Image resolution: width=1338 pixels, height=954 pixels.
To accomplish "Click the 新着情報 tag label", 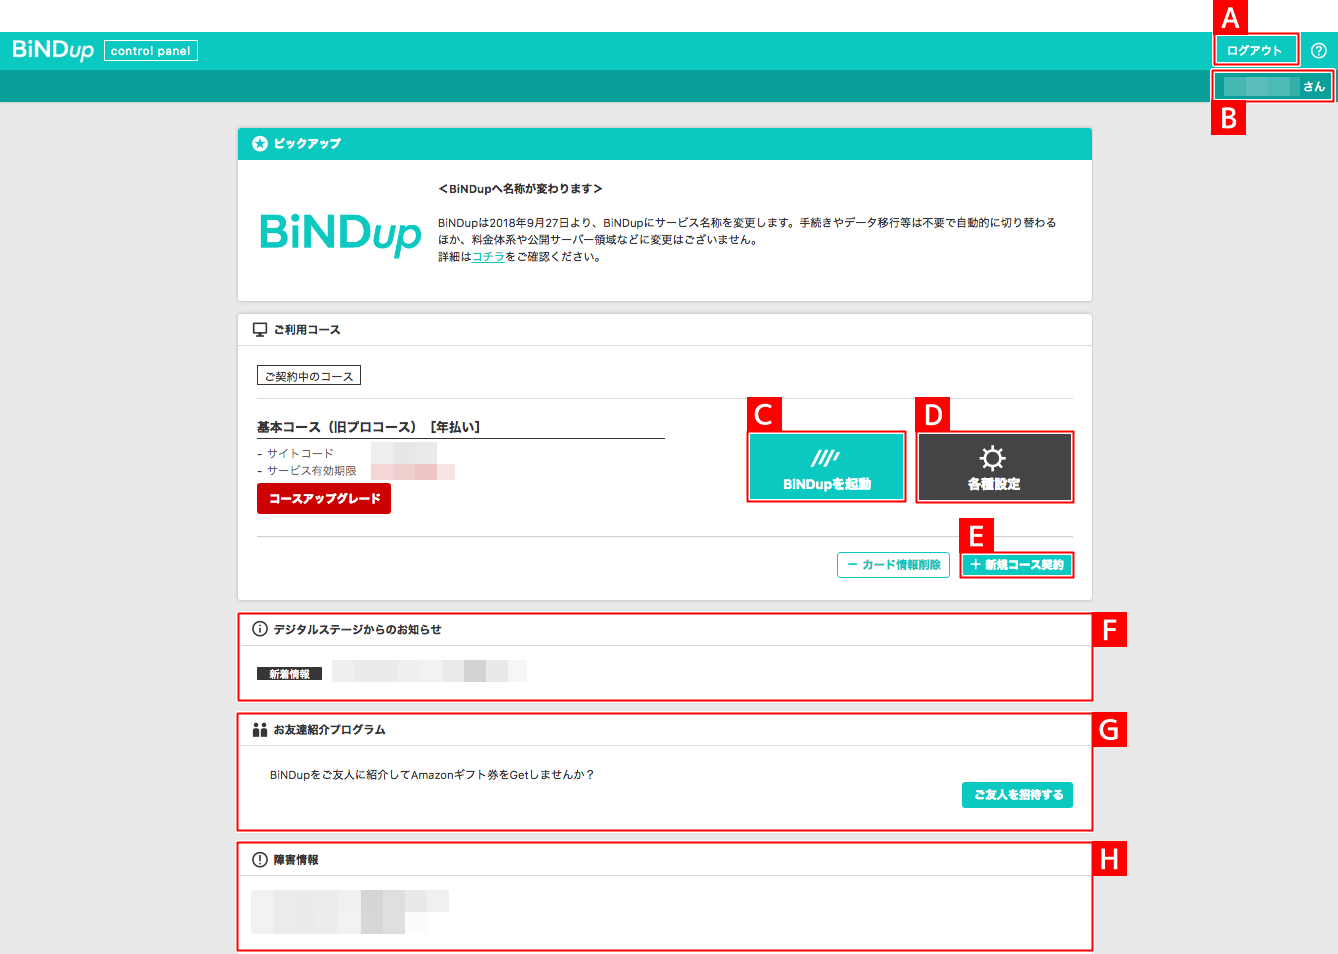I will click(289, 672).
